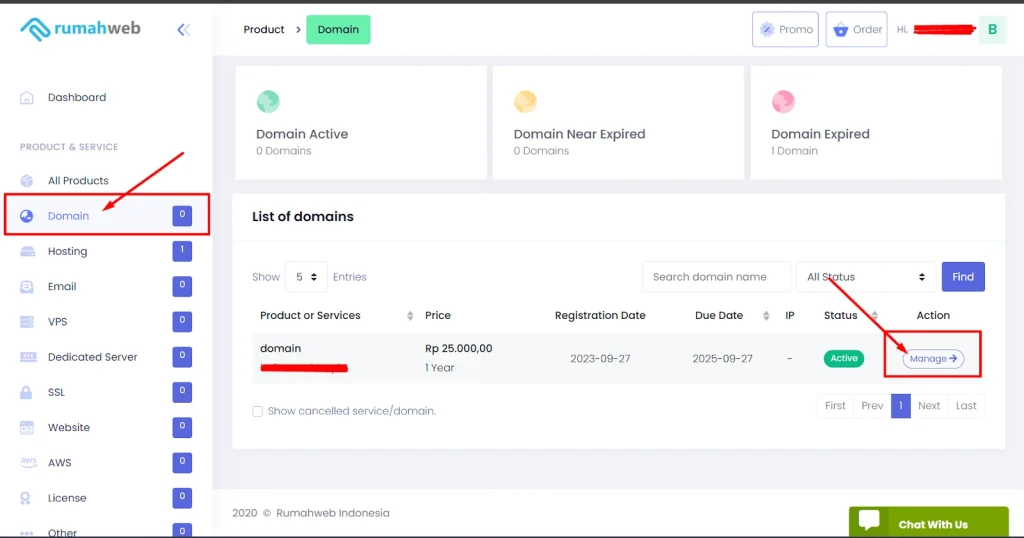Collapse the sidebar with double-chevron icon
The width and height of the screenshot is (1024, 538).
point(184,29)
